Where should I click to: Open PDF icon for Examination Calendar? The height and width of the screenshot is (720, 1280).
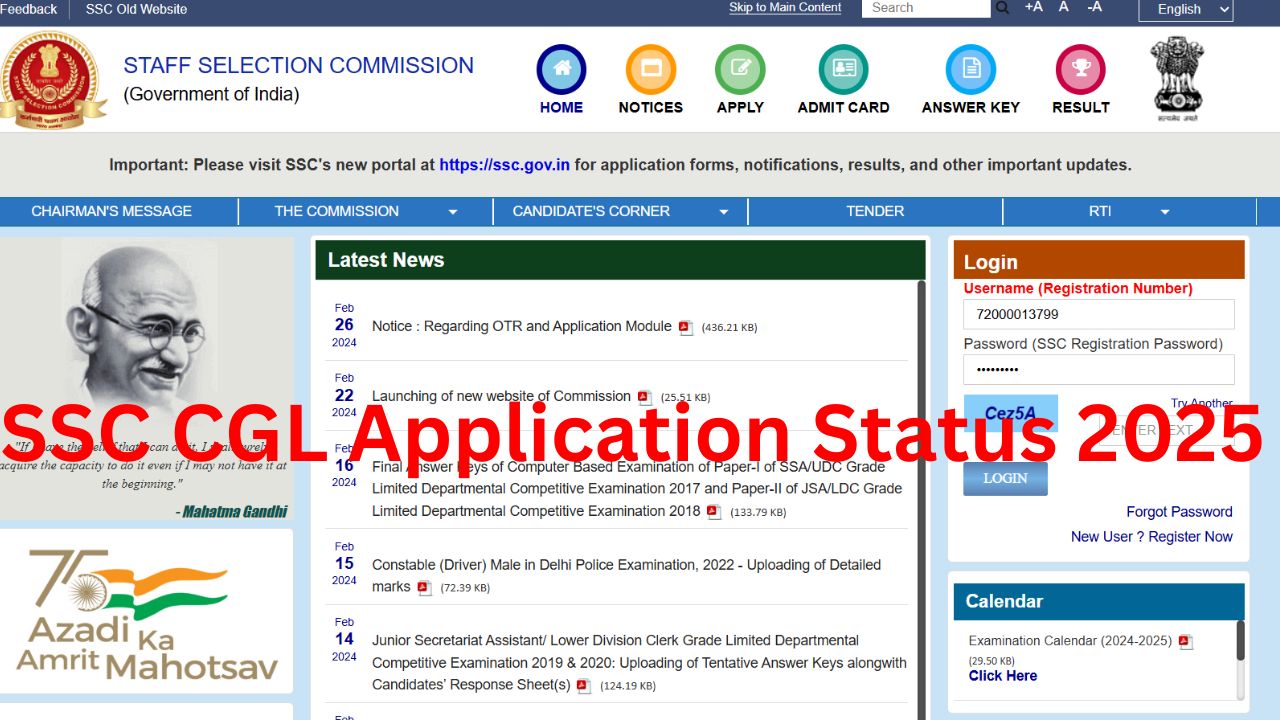pyautogui.click(x=1186, y=642)
